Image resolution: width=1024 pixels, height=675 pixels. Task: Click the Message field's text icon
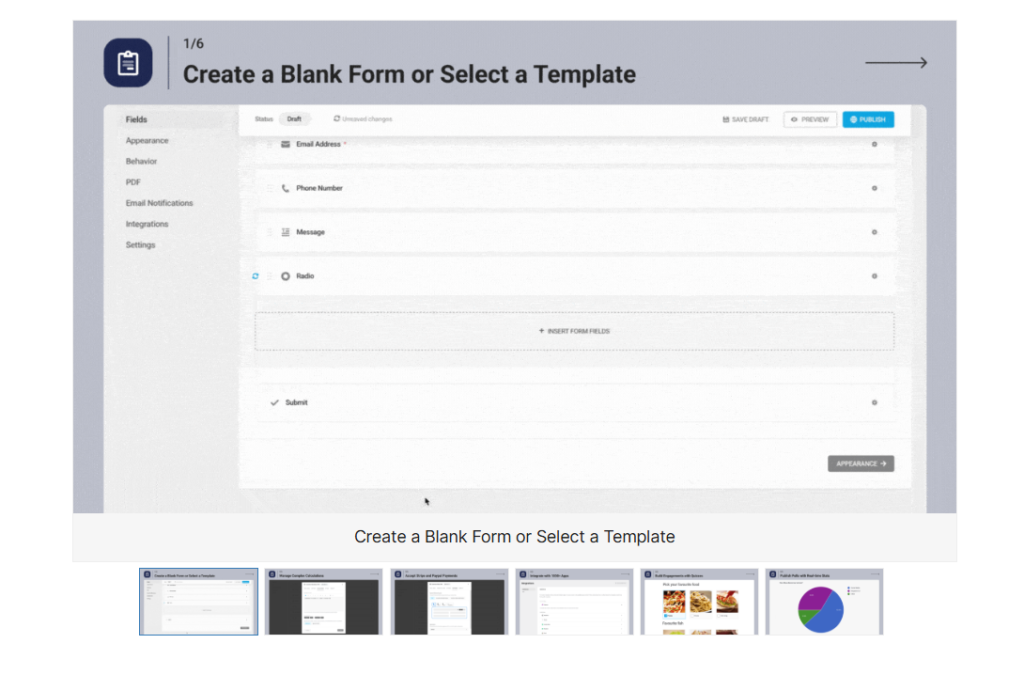pos(285,231)
